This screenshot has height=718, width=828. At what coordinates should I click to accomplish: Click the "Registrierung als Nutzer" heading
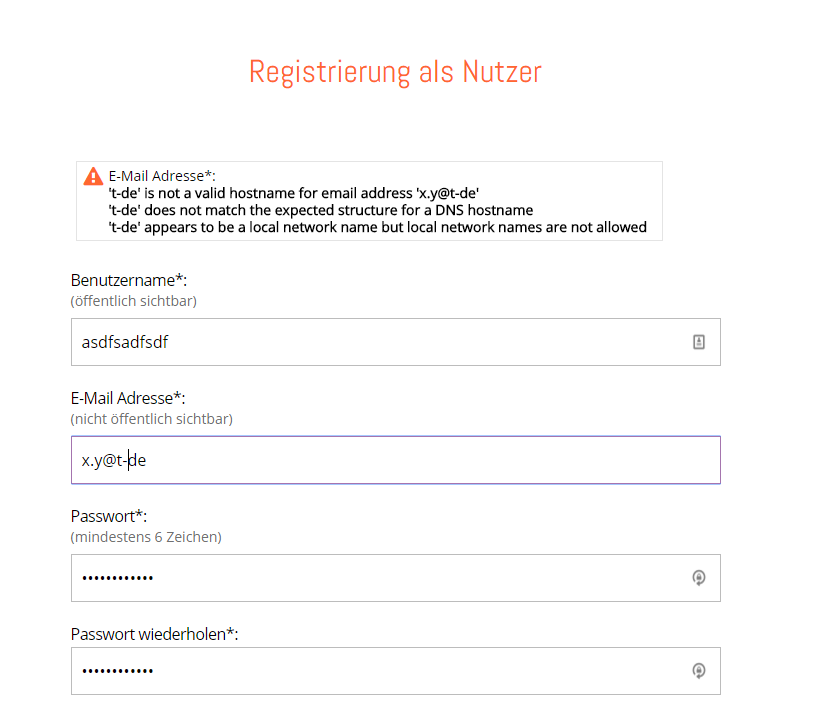395,72
